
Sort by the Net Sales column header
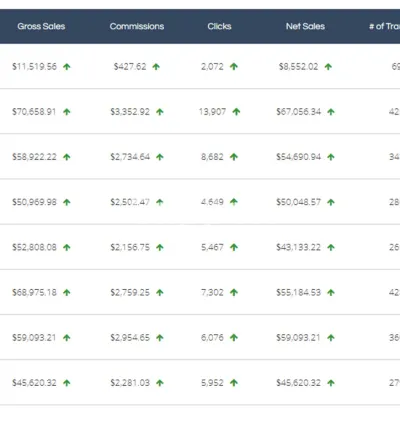[x=305, y=26]
